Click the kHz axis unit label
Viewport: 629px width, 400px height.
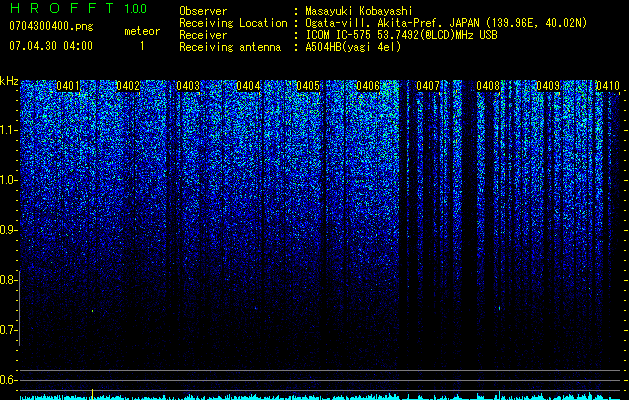(9, 81)
